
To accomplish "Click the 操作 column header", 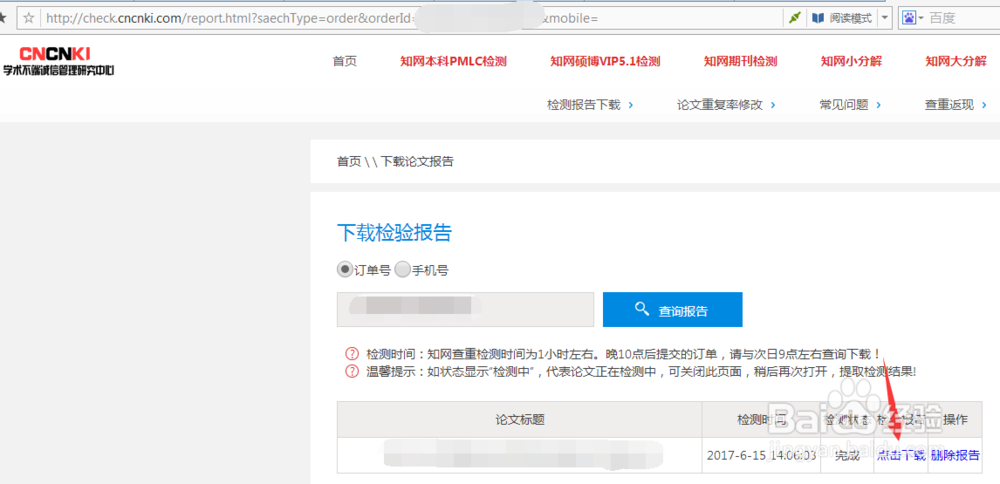I will pyautogui.click(x=955, y=420).
